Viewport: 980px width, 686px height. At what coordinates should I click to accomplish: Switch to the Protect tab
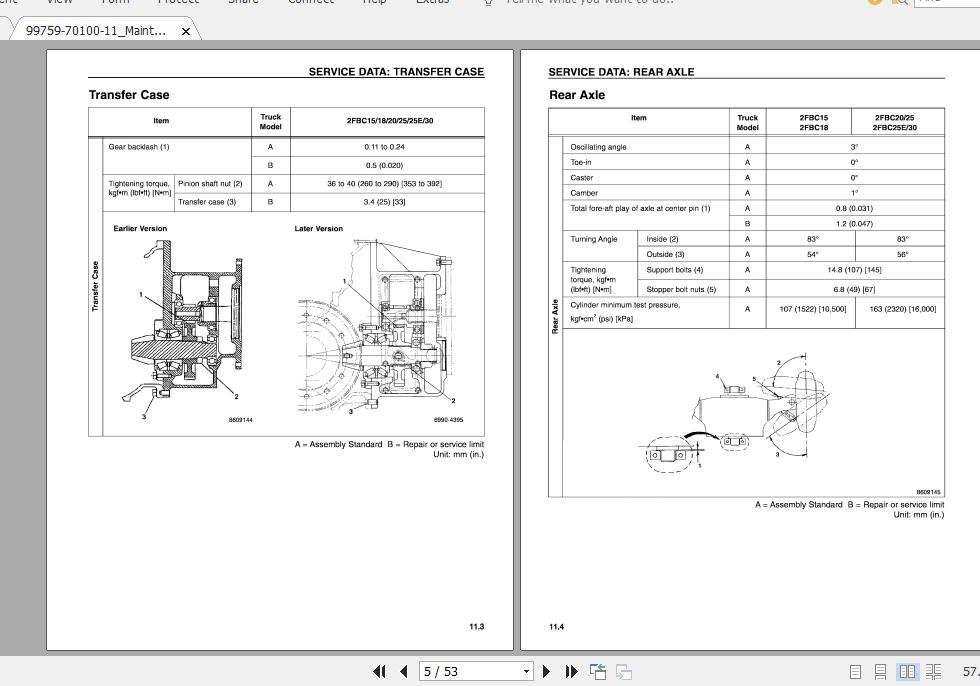point(178,3)
